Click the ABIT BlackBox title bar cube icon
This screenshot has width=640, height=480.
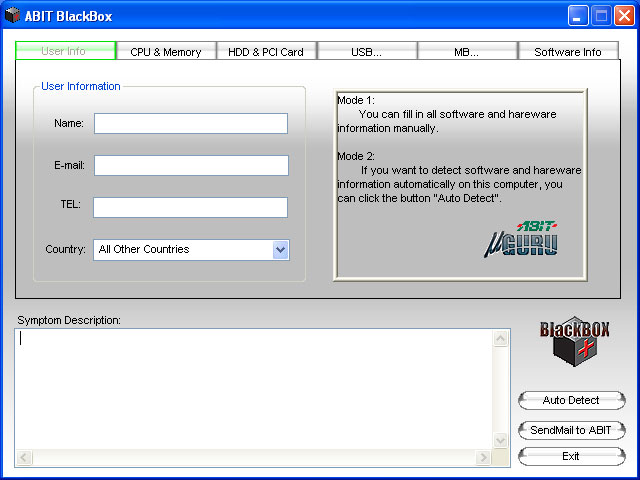point(12,16)
